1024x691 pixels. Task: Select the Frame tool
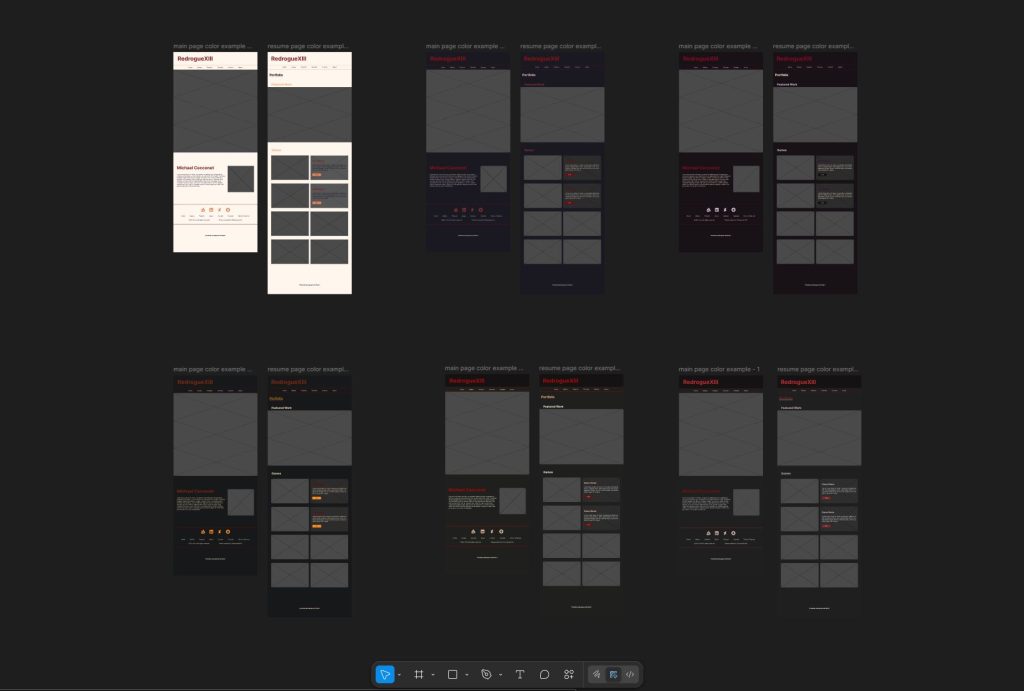click(x=419, y=674)
